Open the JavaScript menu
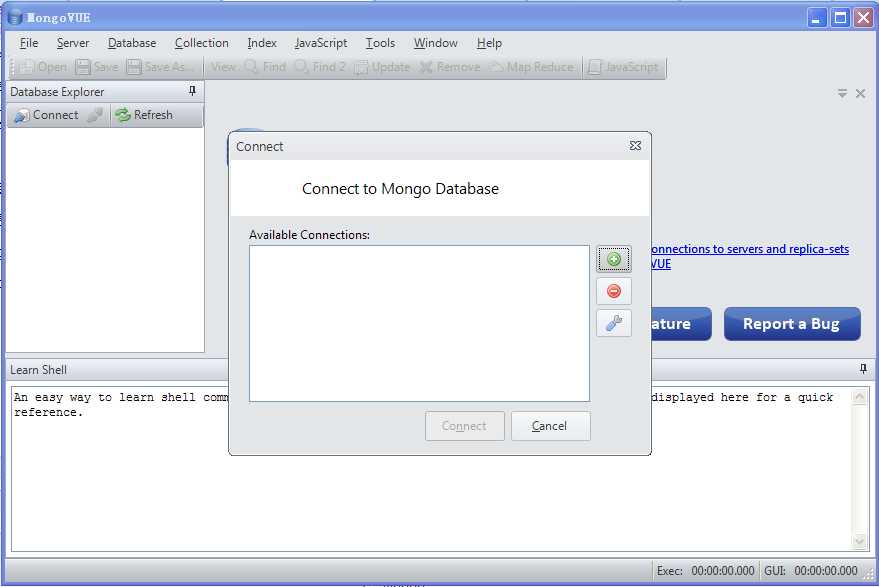This screenshot has height=587, width=879. 321,43
